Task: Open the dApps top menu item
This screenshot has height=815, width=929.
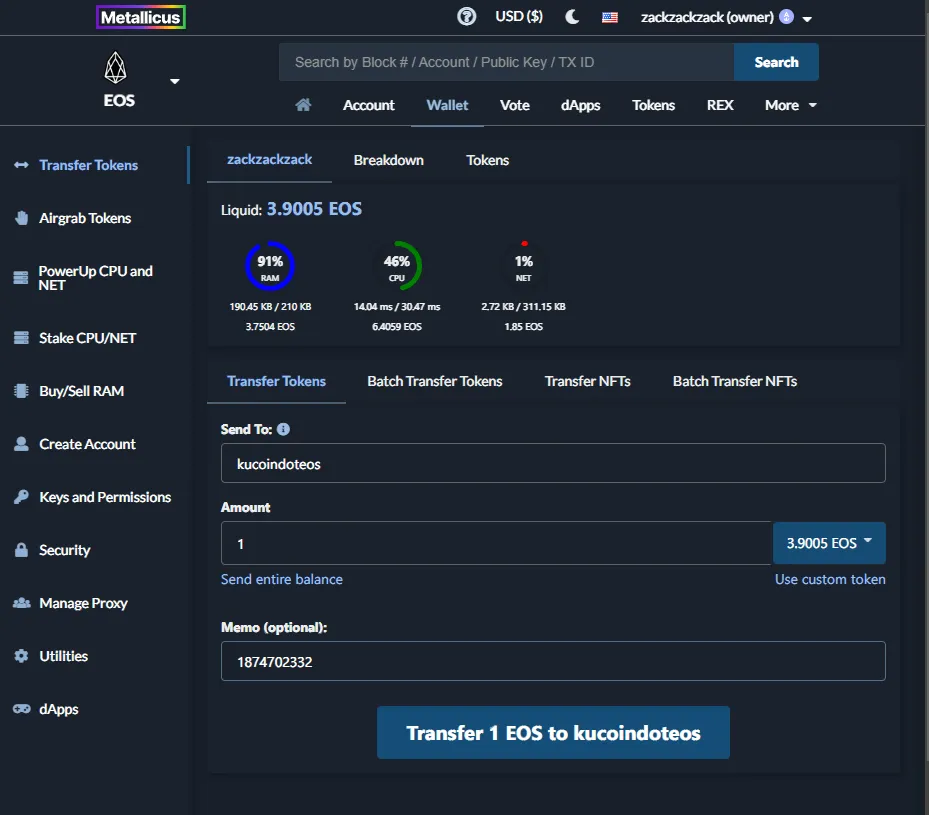Action: pyautogui.click(x=581, y=105)
